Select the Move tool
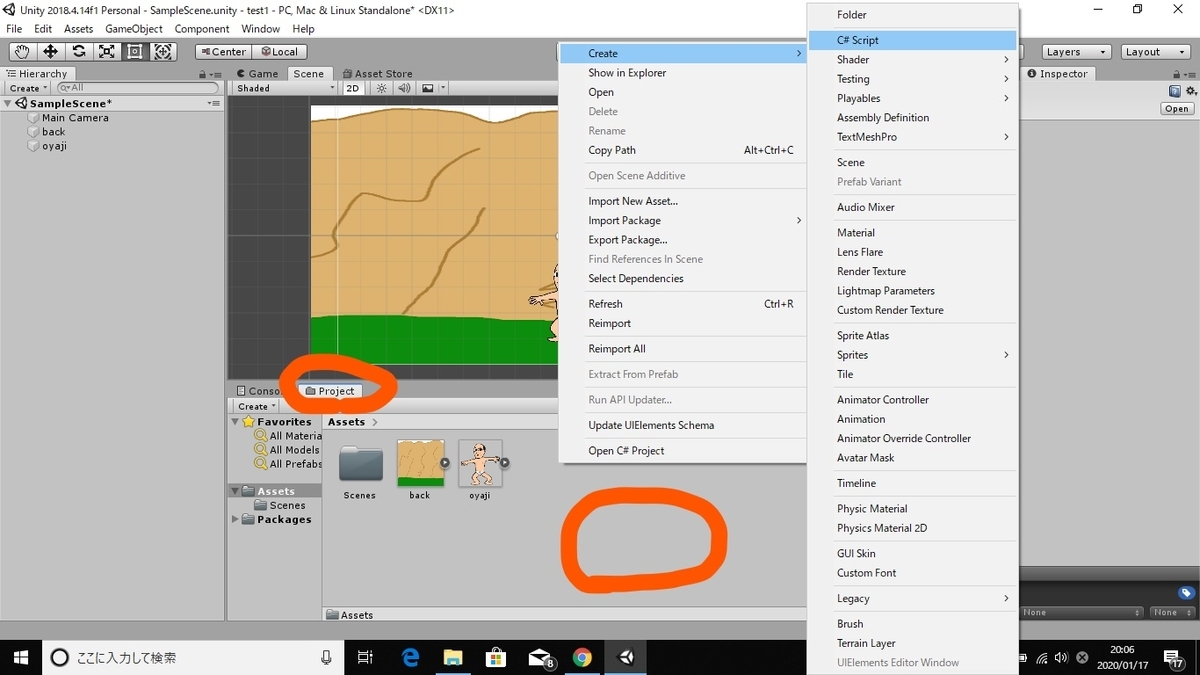 click(x=50, y=52)
